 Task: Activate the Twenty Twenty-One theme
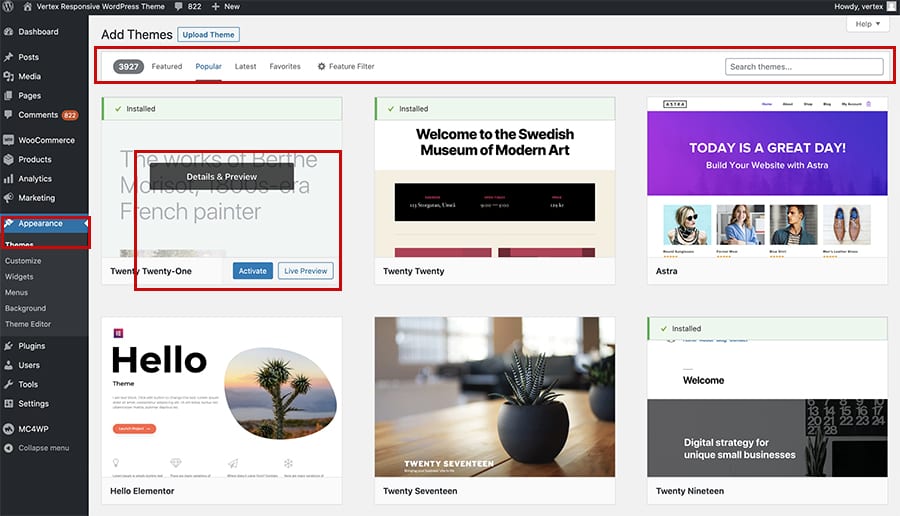(253, 271)
